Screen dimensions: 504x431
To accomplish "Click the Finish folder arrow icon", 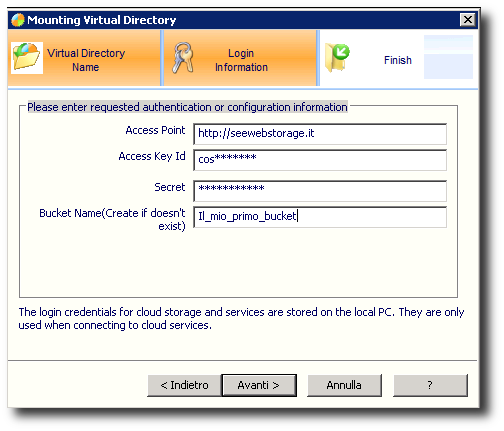I will click(x=337, y=58).
